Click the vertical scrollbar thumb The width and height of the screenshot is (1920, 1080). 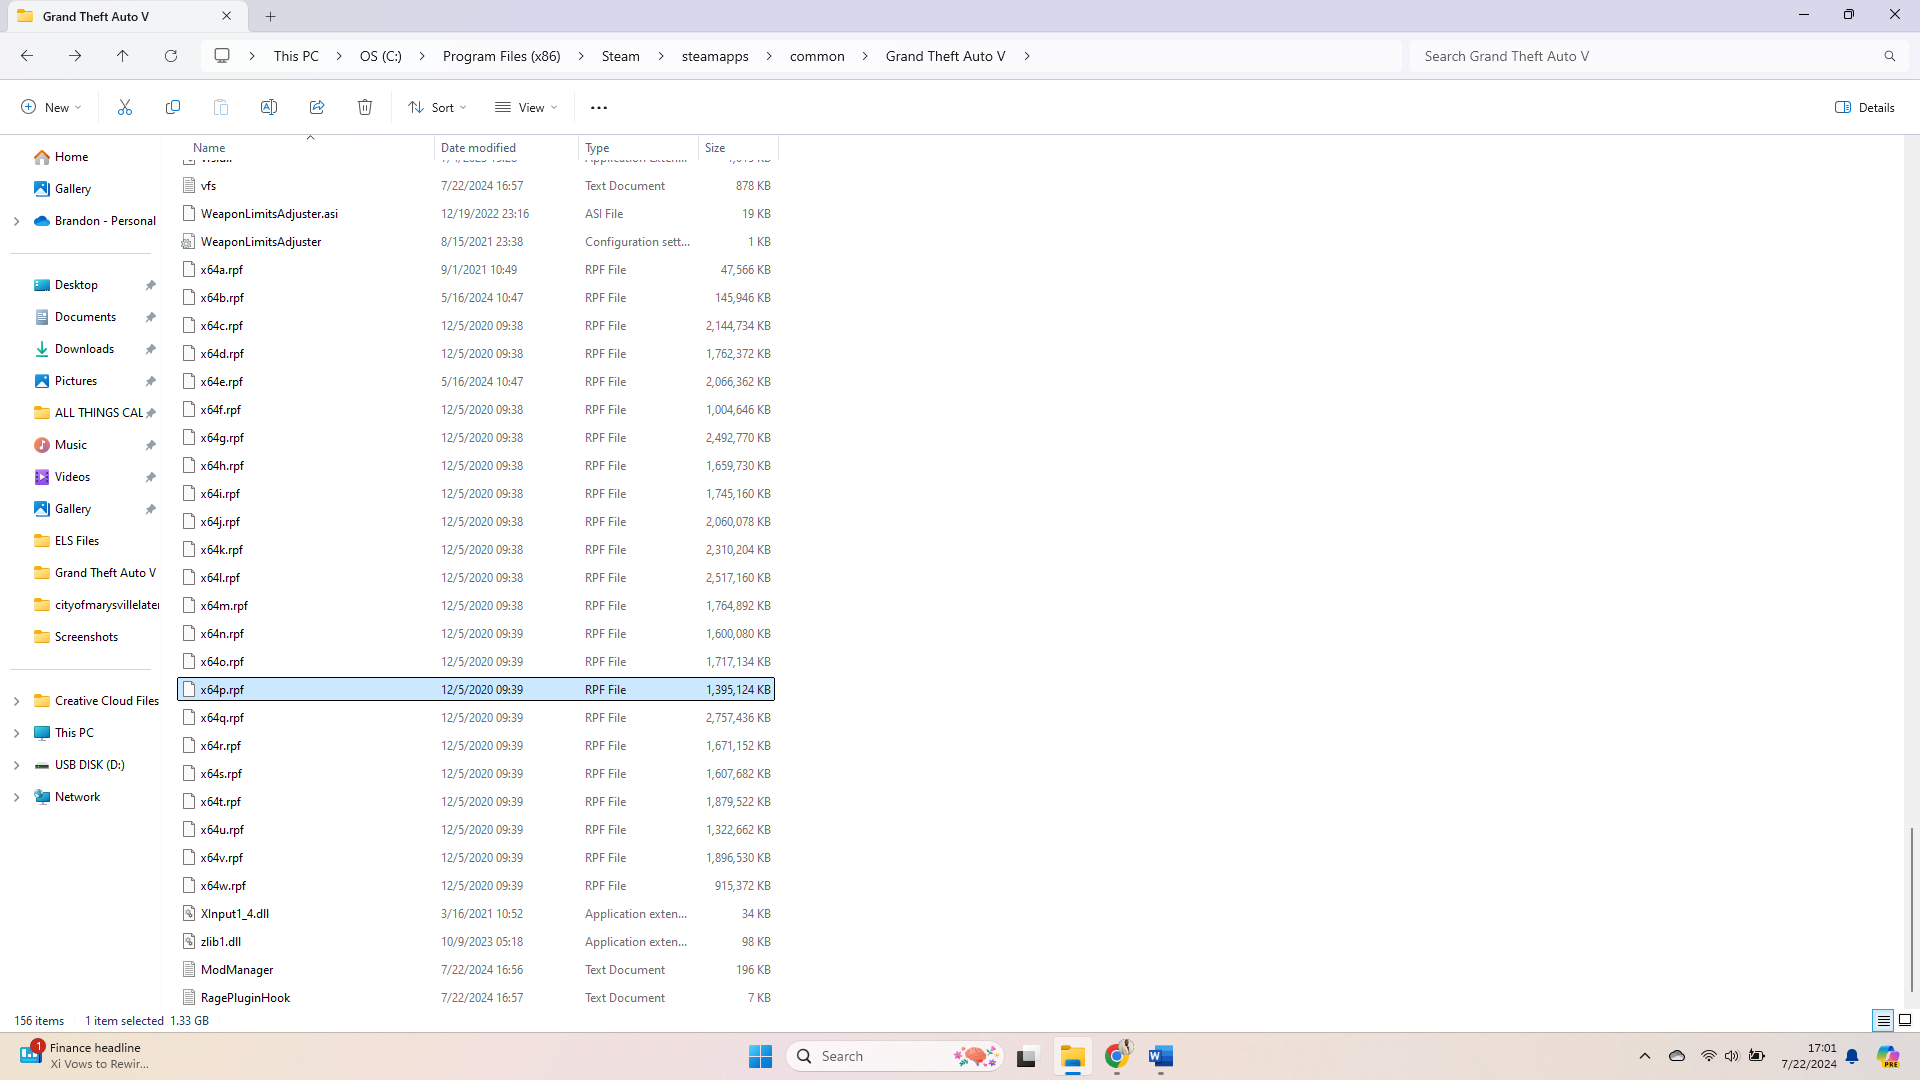pyautogui.click(x=1911, y=908)
